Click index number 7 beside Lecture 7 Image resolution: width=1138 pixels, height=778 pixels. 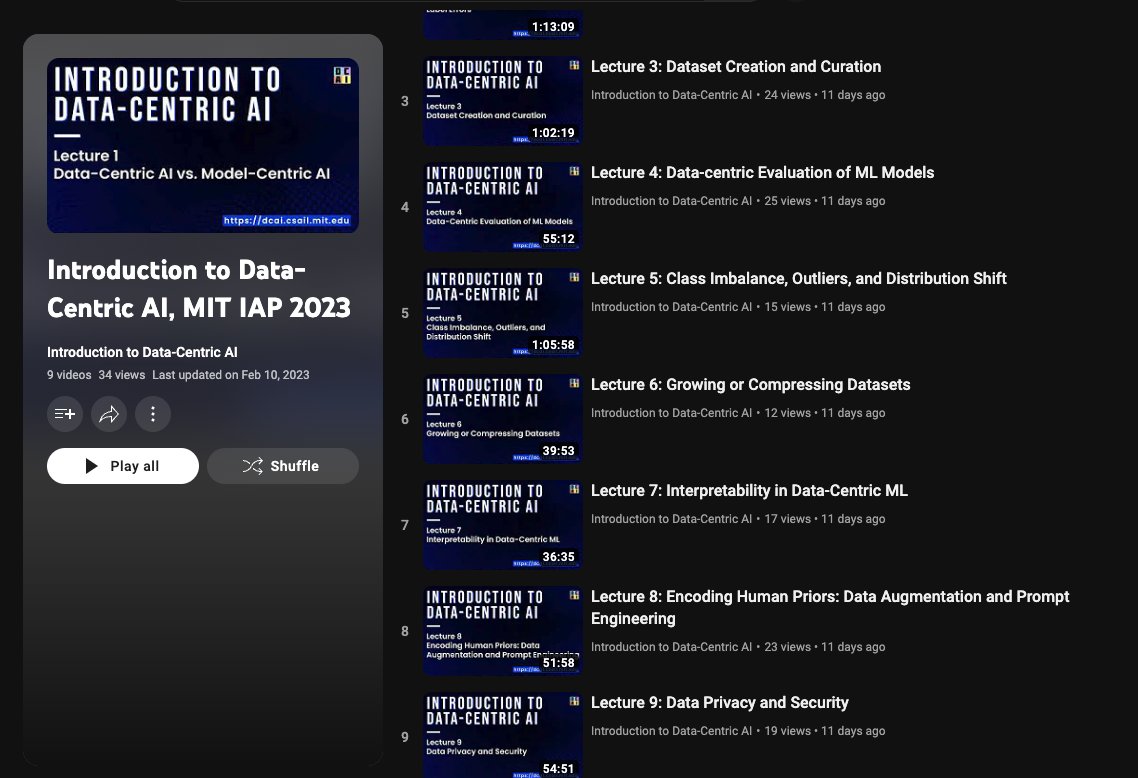tap(405, 525)
